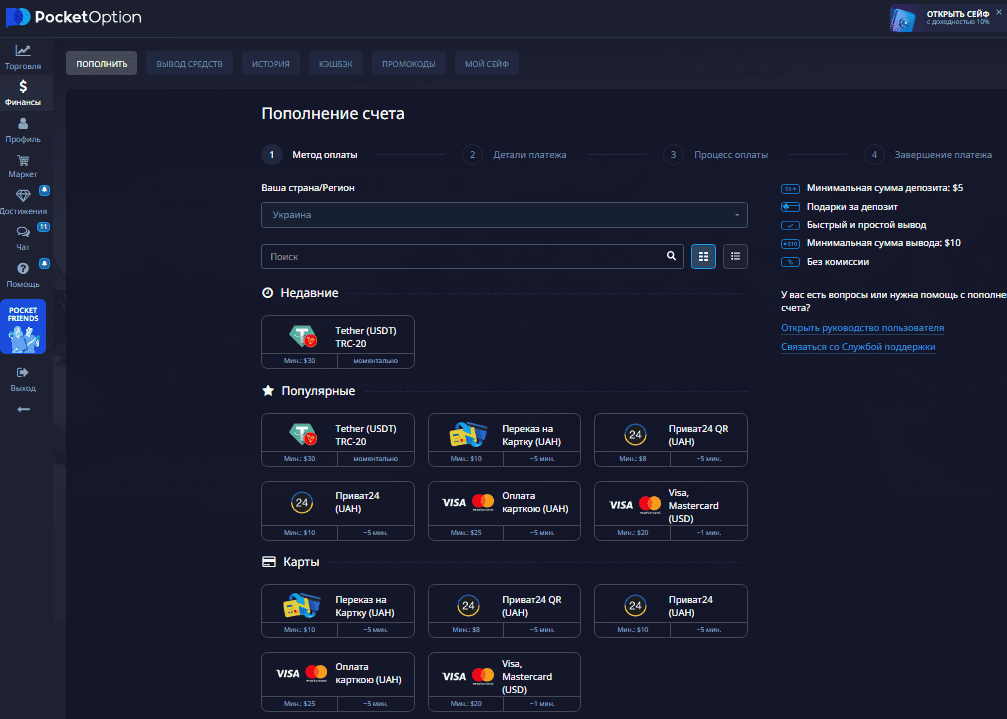Viewport: 1007px width, 719px height.
Task: Choose Оплата карткою (UAH) under Популярные
Action: [504, 511]
